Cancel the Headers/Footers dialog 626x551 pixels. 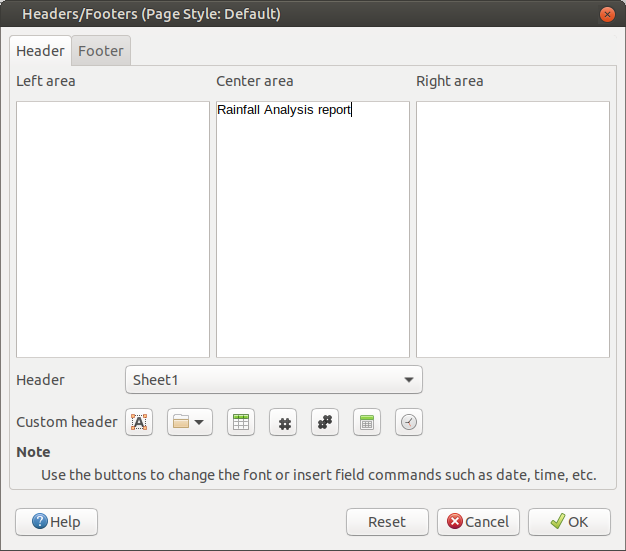coord(478,522)
